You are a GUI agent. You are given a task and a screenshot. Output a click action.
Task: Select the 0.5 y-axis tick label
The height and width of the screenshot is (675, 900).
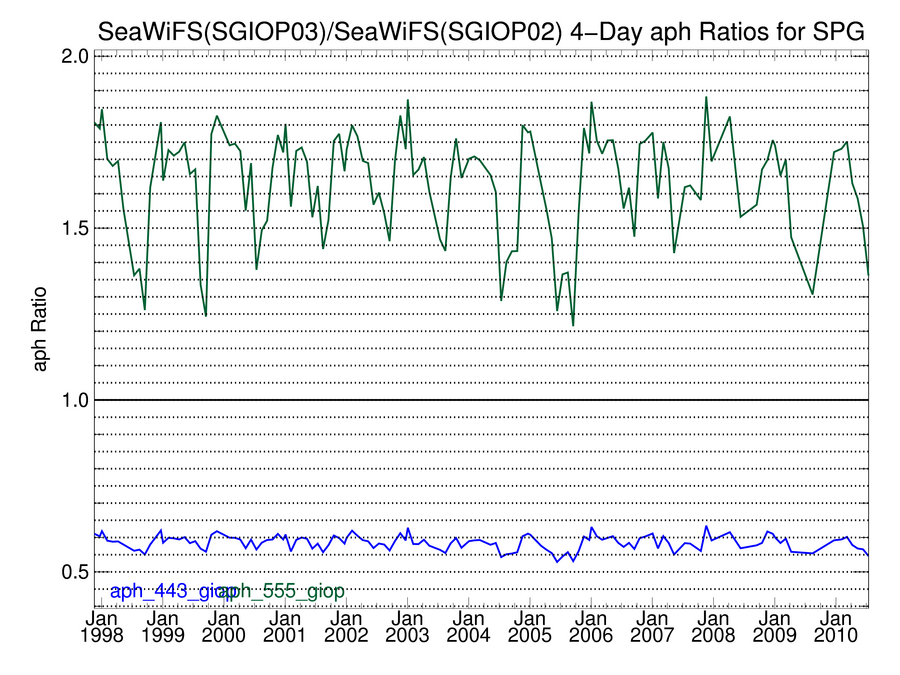click(x=75, y=572)
